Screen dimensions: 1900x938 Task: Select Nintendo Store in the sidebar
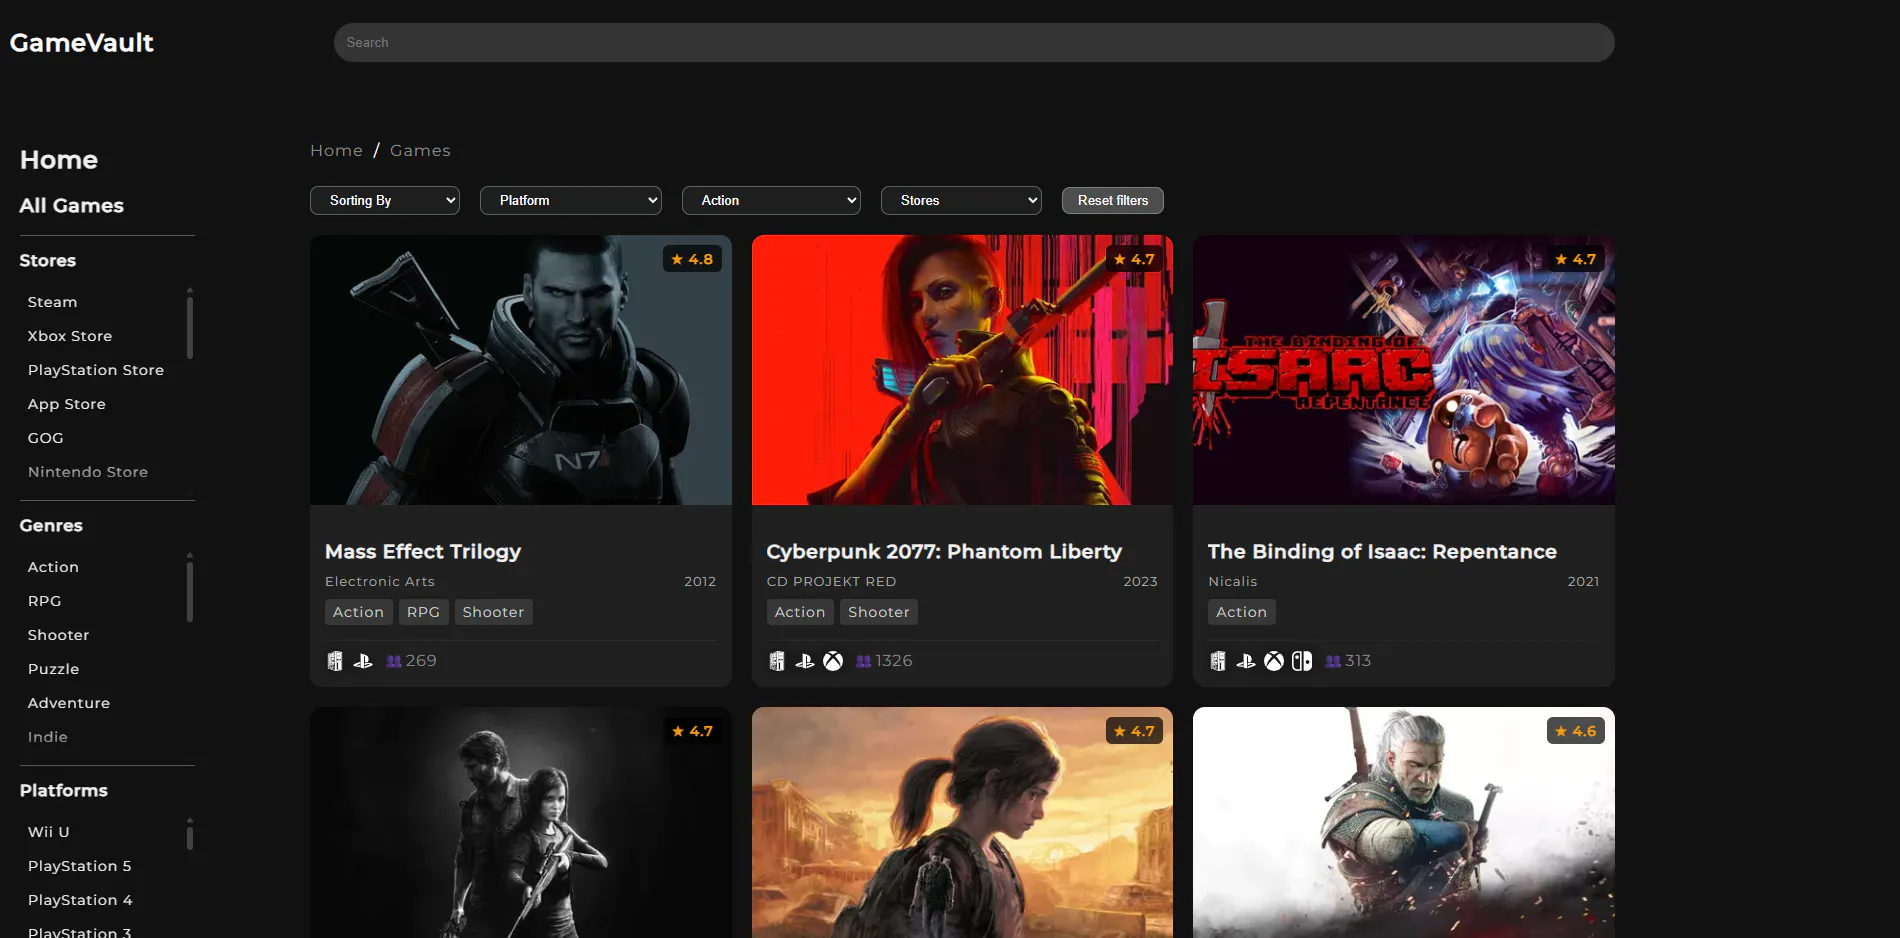pos(88,472)
